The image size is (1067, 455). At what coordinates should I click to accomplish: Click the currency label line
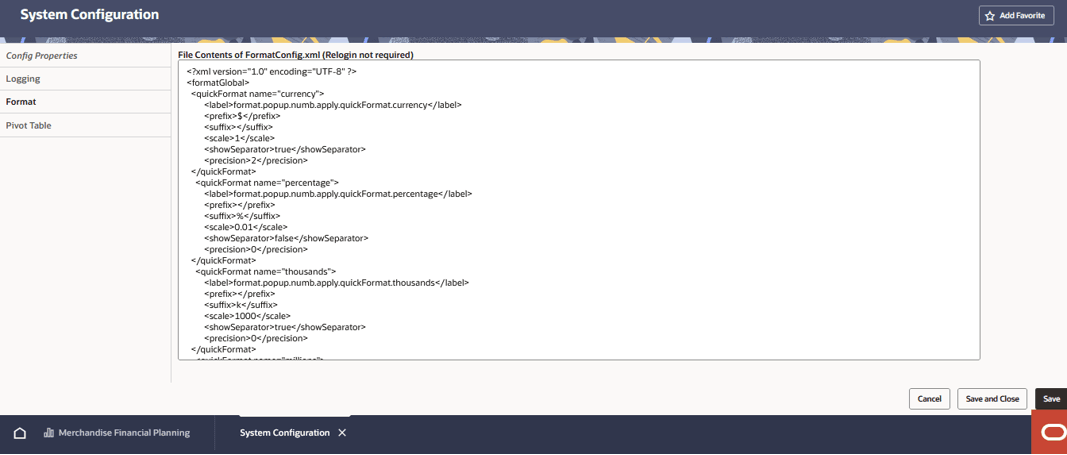(x=333, y=105)
